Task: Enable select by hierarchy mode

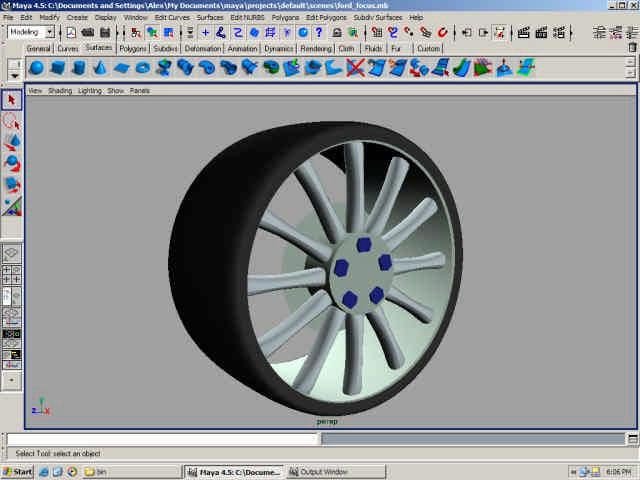Action: coord(134,32)
